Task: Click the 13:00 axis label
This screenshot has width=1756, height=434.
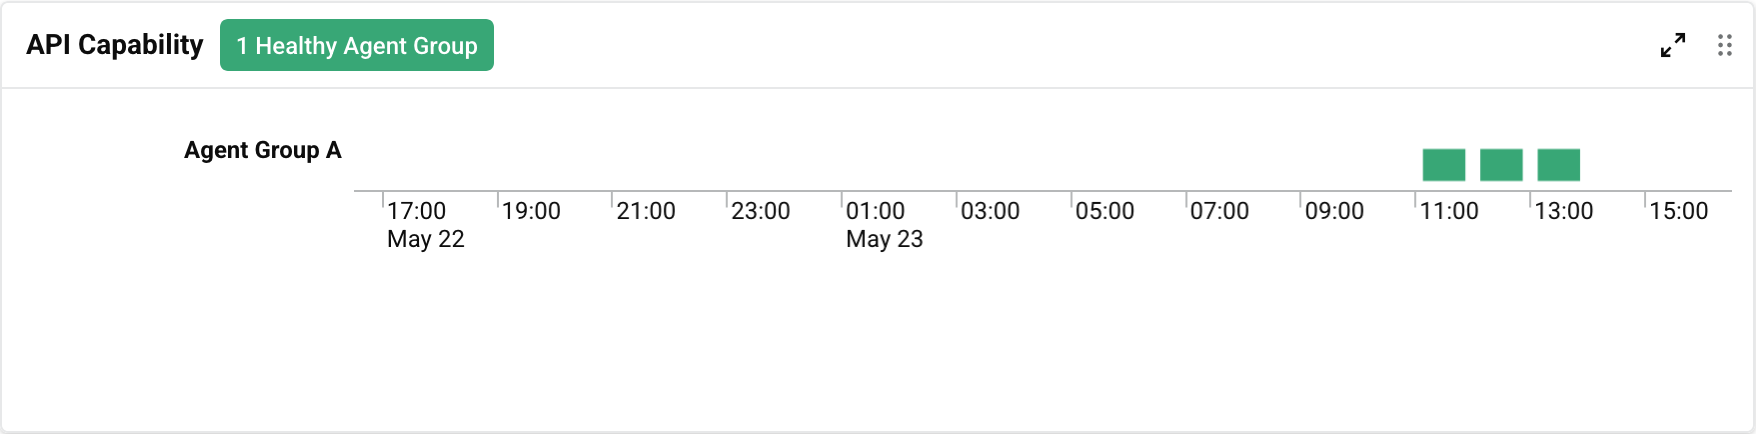Action: pyautogui.click(x=1564, y=211)
